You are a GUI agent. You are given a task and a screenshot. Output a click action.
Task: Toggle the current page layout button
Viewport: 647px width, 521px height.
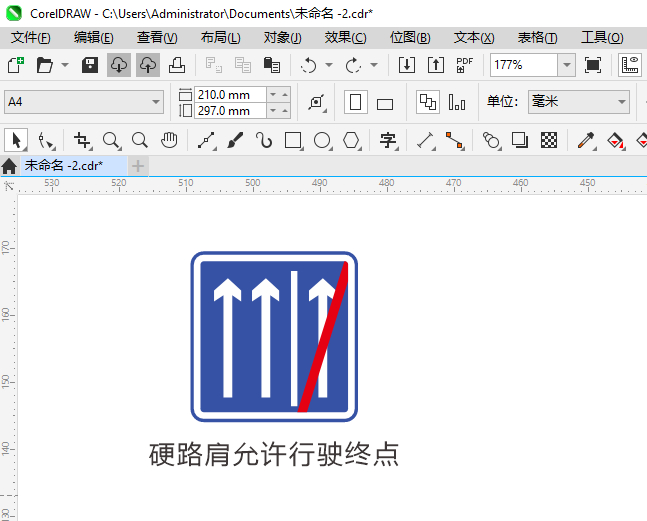[x=457, y=102]
